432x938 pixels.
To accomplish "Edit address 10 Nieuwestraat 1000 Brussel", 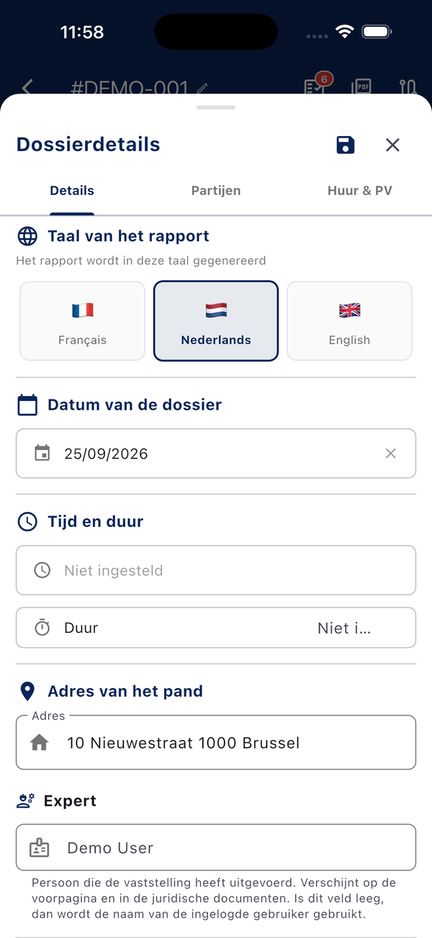I will pyautogui.click(x=216, y=742).
